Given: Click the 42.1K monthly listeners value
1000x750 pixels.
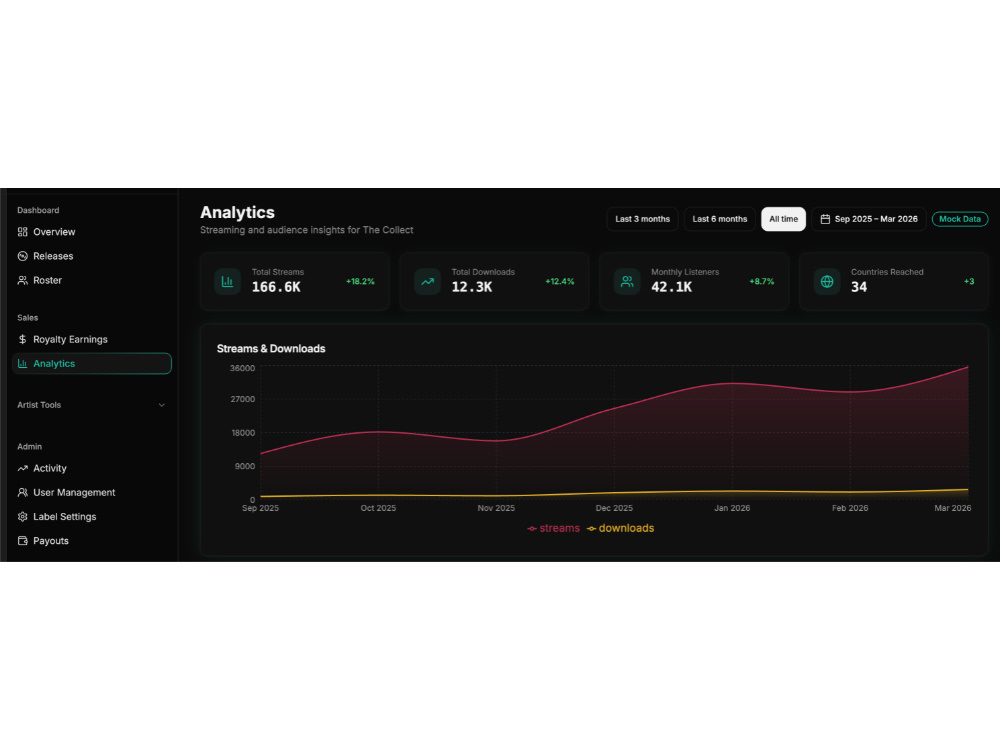Looking at the screenshot, I should (x=672, y=288).
